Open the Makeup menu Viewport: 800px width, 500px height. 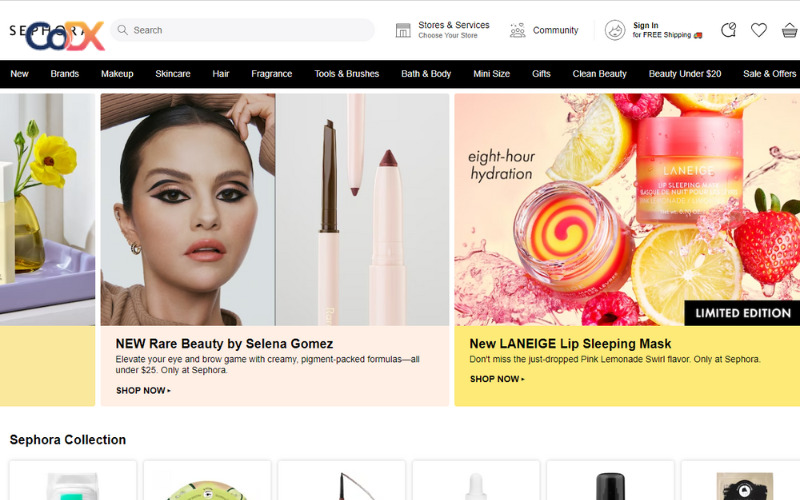tap(117, 74)
